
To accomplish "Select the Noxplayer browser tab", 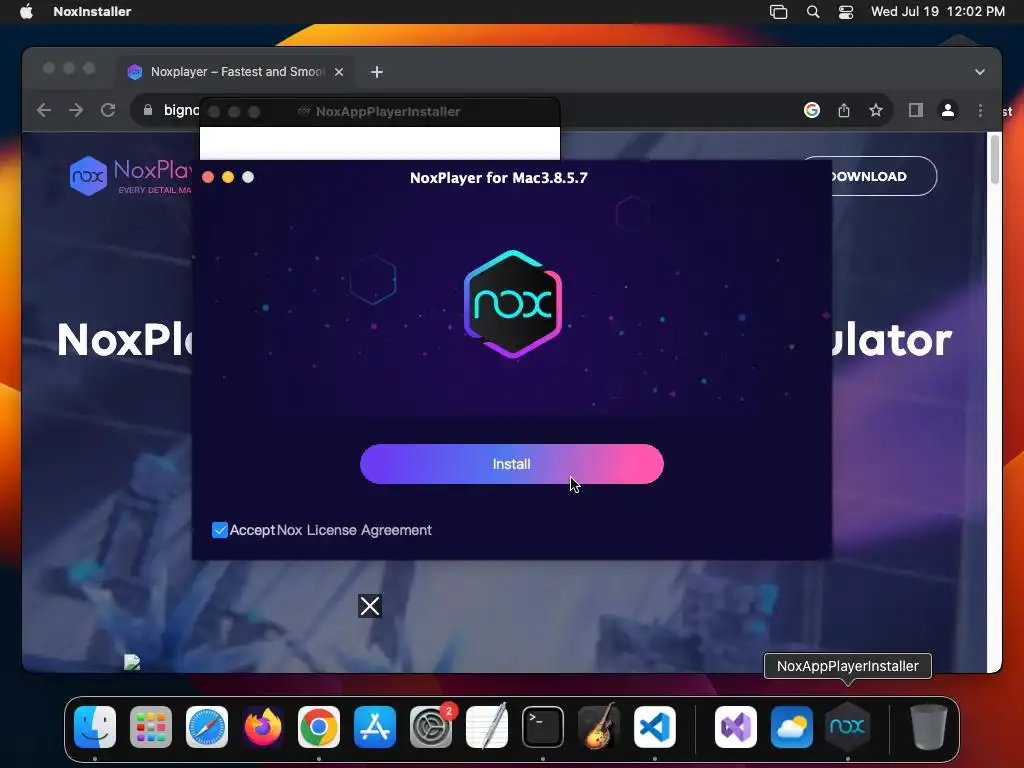I will 236,72.
